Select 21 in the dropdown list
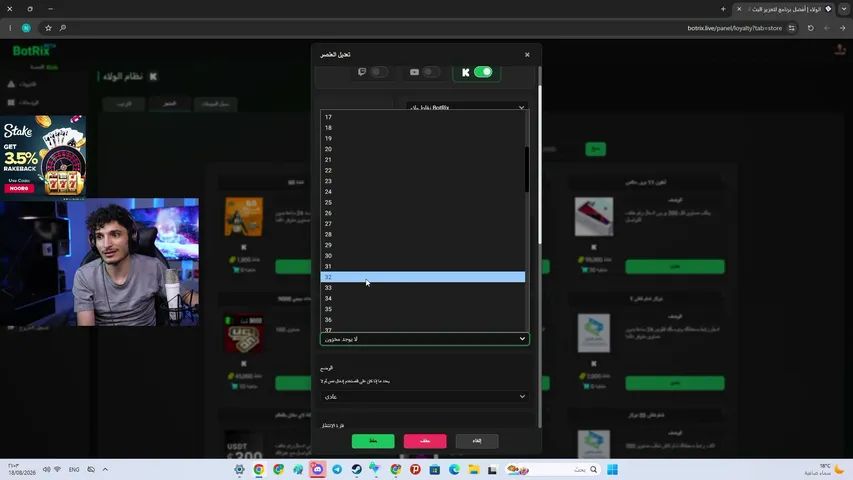This screenshot has height=480, width=853. click(x=423, y=159)
